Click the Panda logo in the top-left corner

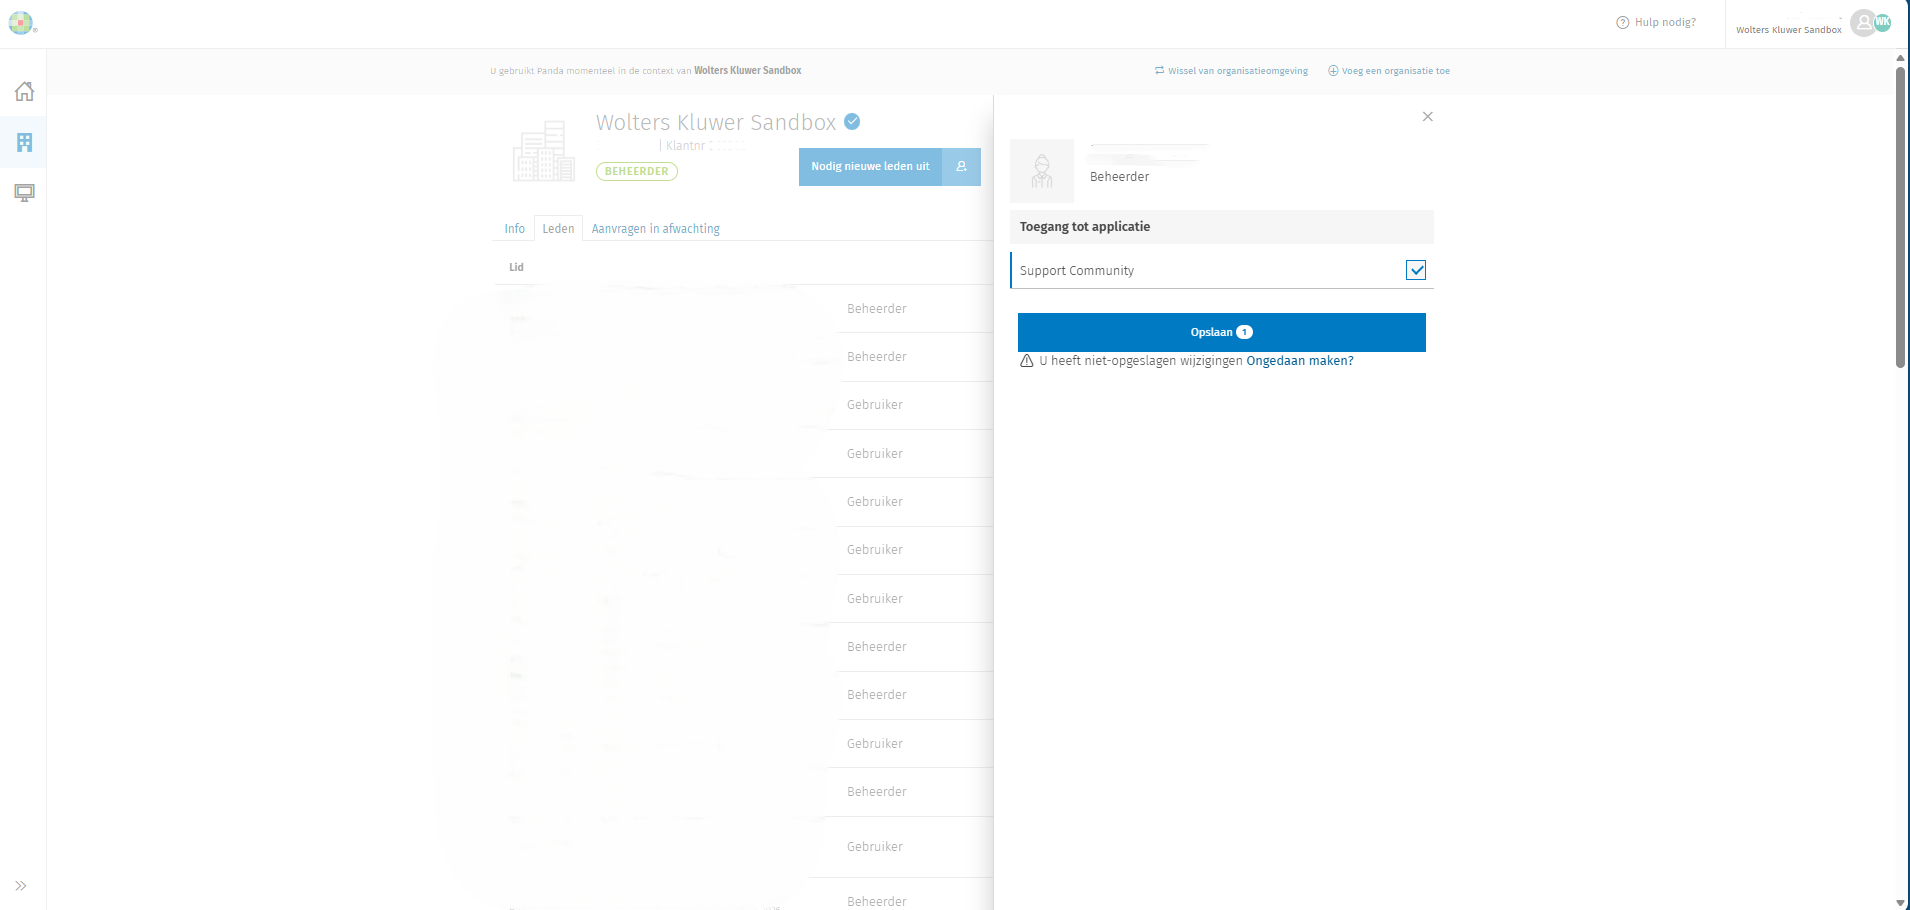click(x=21, y=23)
